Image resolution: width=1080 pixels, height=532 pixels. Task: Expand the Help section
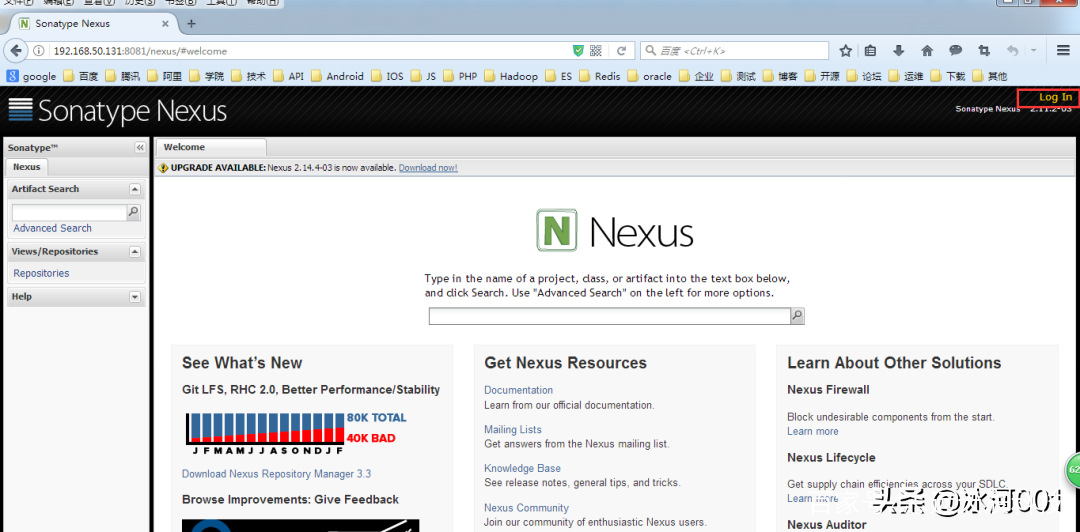135,297
